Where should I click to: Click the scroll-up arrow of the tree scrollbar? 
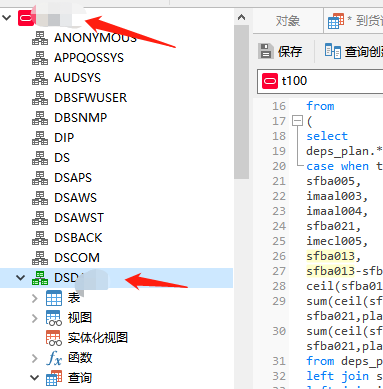point(241,17)
